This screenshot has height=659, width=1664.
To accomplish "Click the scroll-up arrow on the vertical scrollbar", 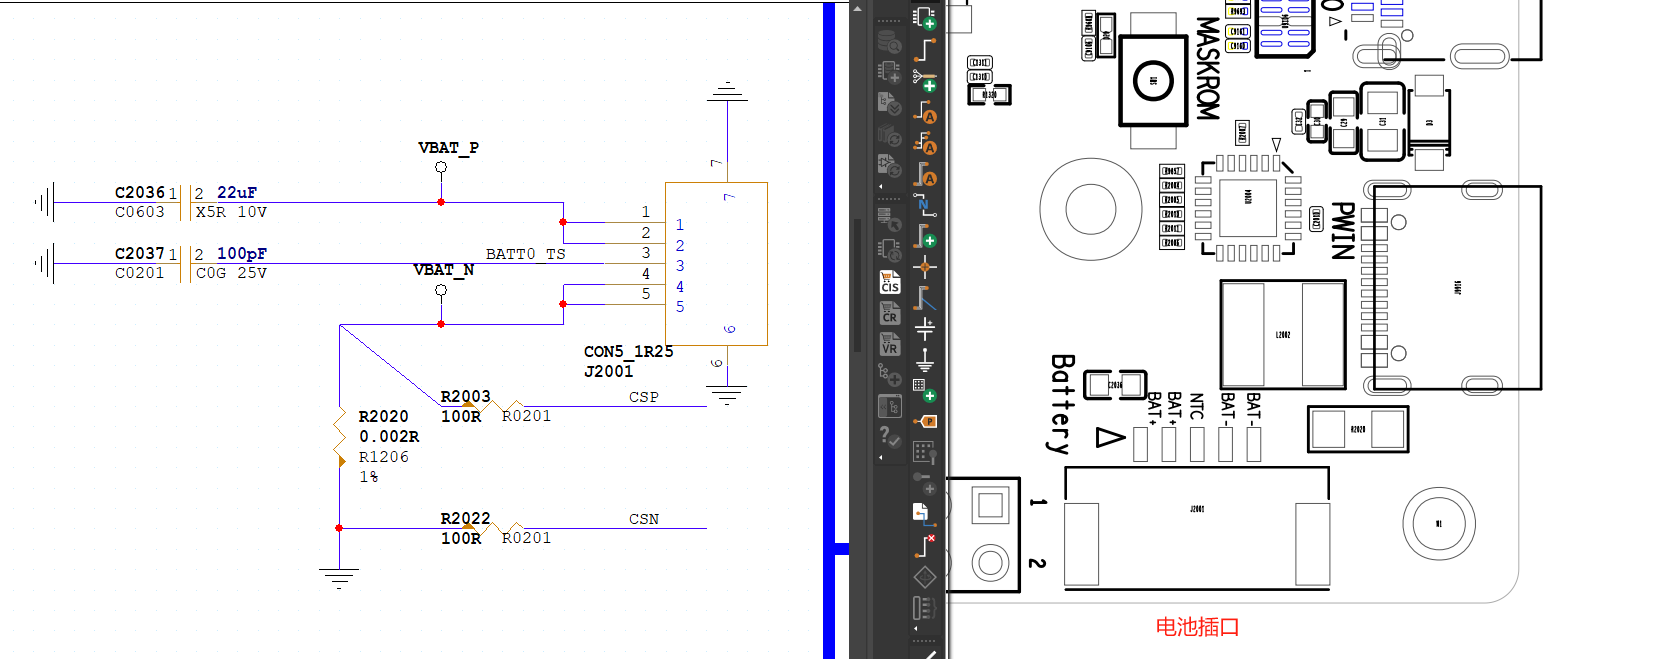I will point(857,8).
